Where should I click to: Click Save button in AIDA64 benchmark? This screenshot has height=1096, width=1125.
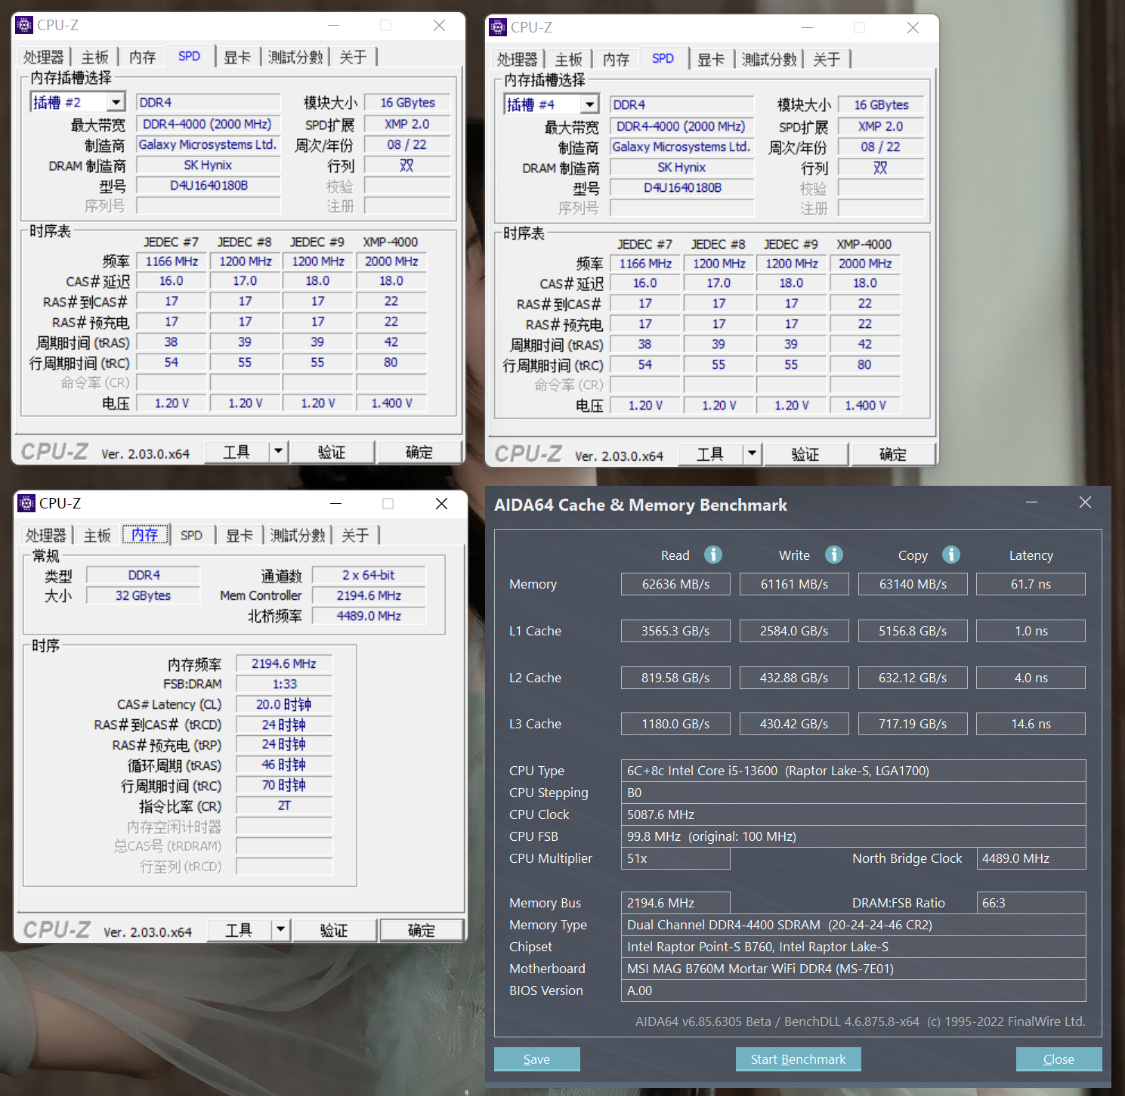[x=537, y=1059]
